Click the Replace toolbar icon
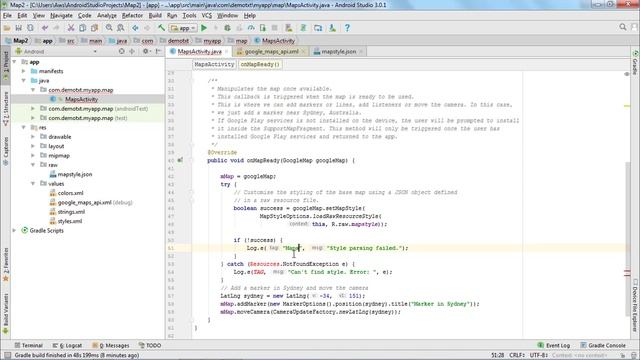640x360 pixels. pos(121,28)
